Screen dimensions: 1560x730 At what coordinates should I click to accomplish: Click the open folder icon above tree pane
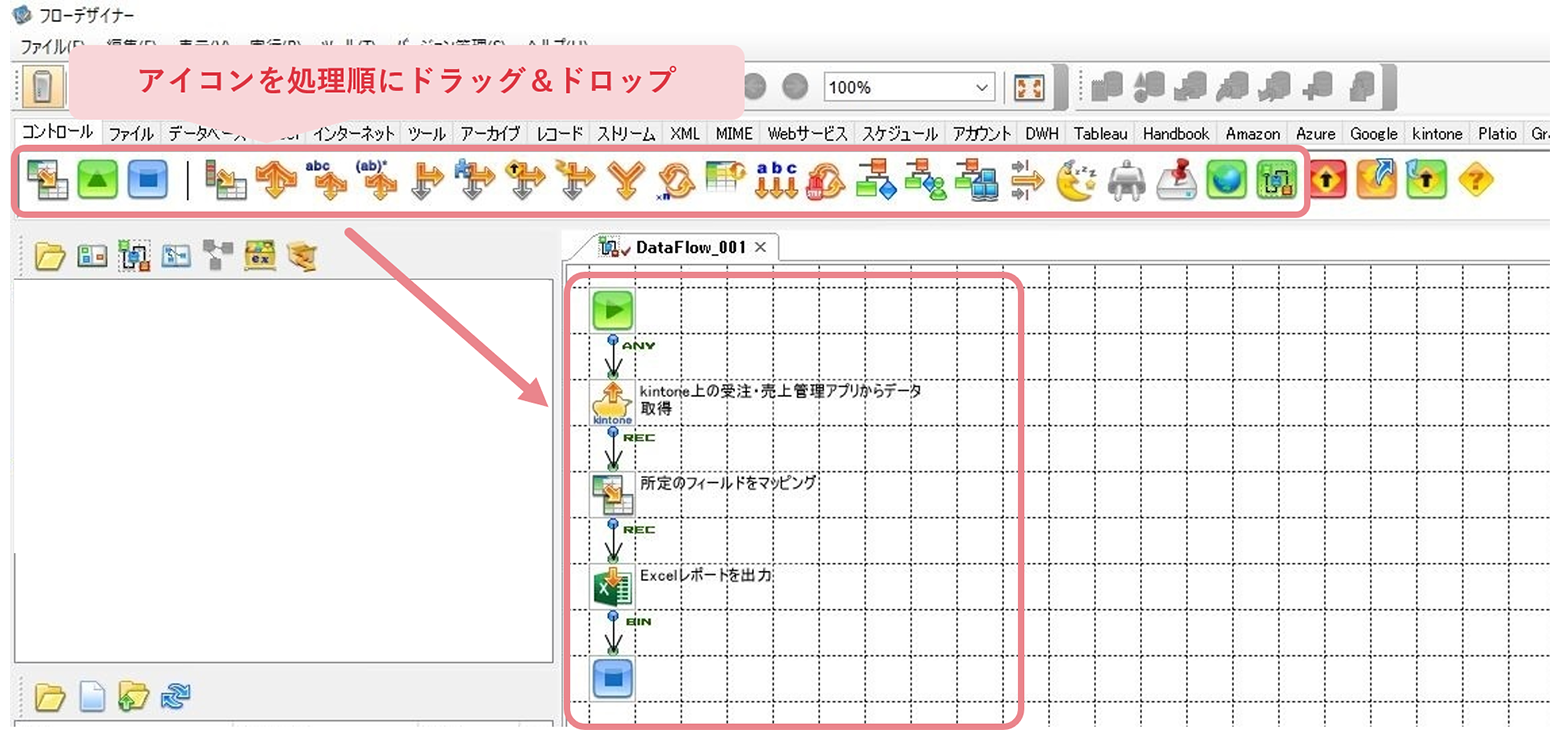point(49,256)
